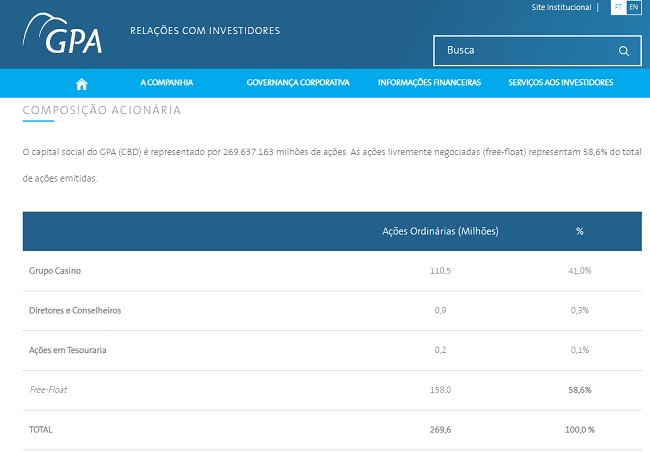Select the Free-Float row label
Viewport: 650px width, 452px height.
coord(48,390)
